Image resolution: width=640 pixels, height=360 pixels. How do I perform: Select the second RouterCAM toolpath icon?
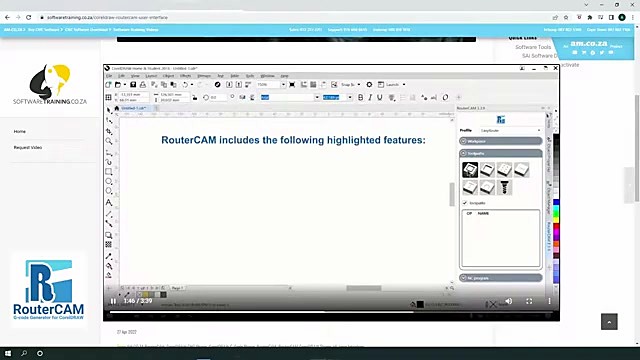tap(487, 170)
